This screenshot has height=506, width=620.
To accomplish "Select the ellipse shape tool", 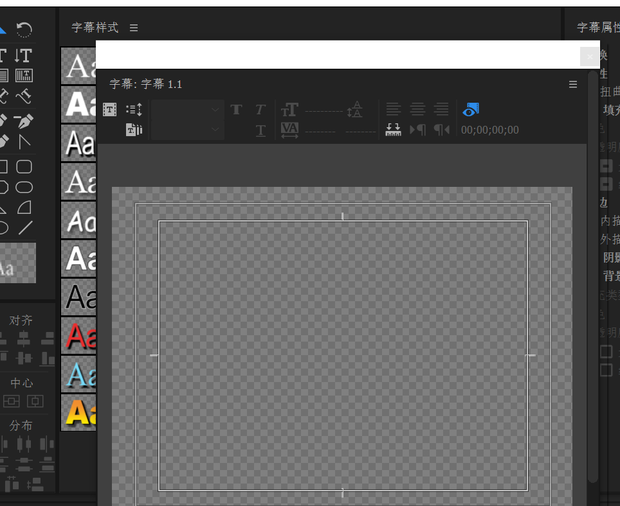I will coord(24,187).
